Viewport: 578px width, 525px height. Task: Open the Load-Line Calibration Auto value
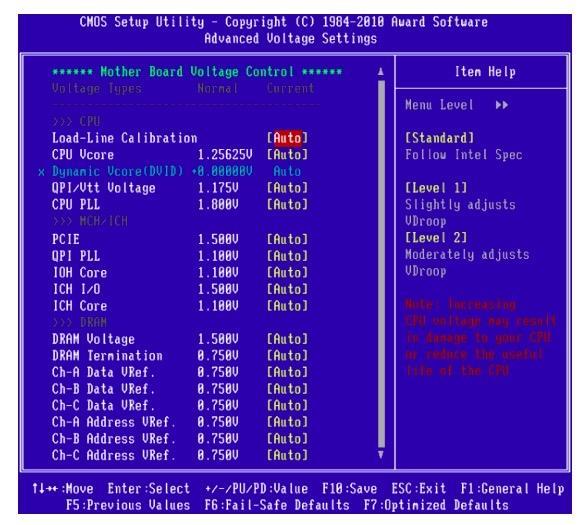(x=287, y=138)
